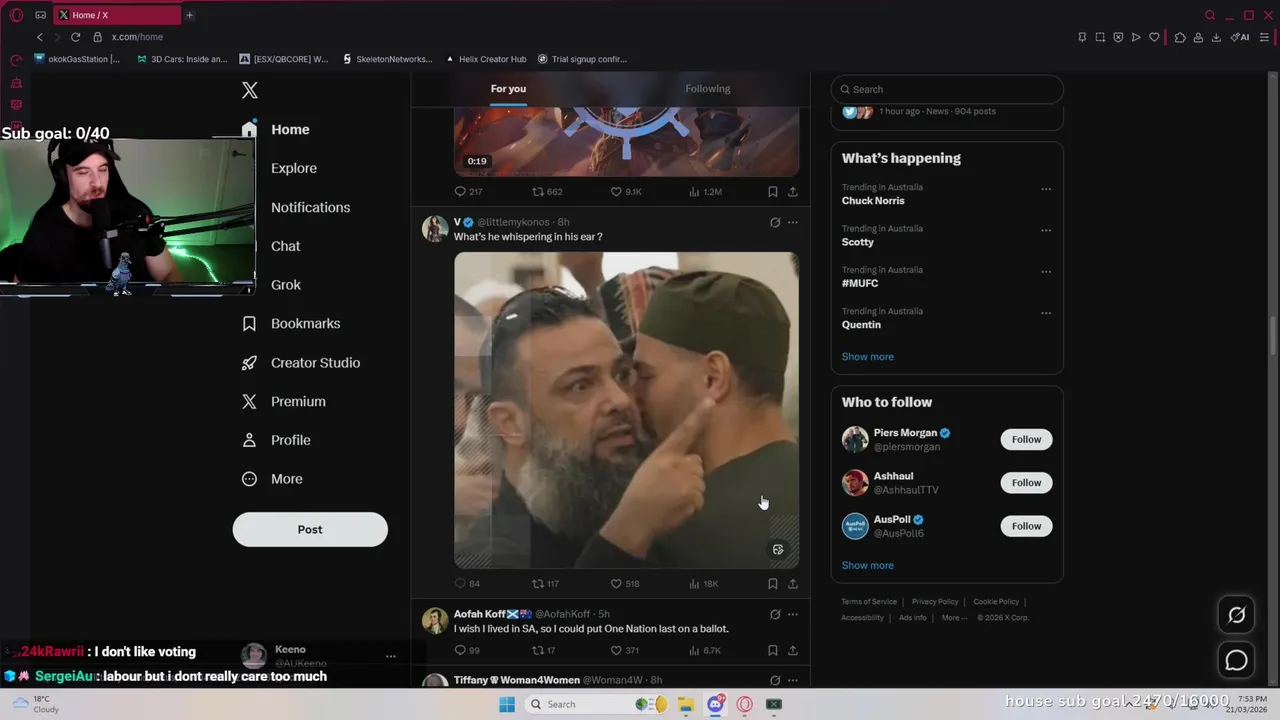
Task: Click the x.com/home address bar
Action: point(137,37)
